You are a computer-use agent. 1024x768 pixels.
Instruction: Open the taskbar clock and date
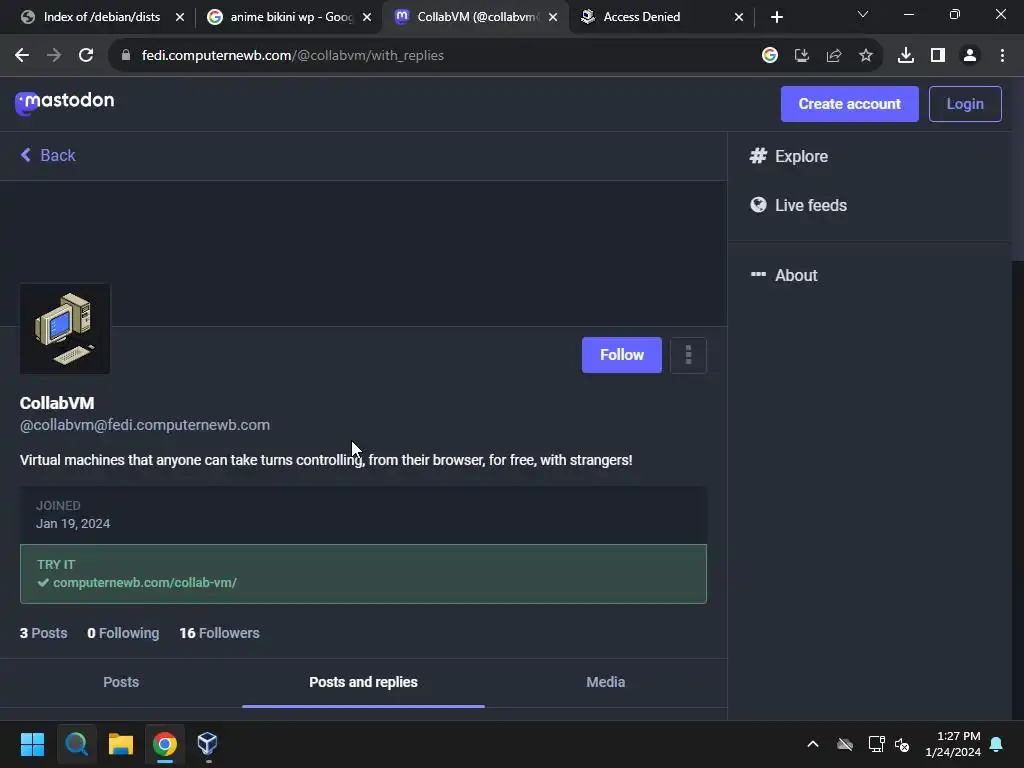pyautogui.click(x=953, y=744)
